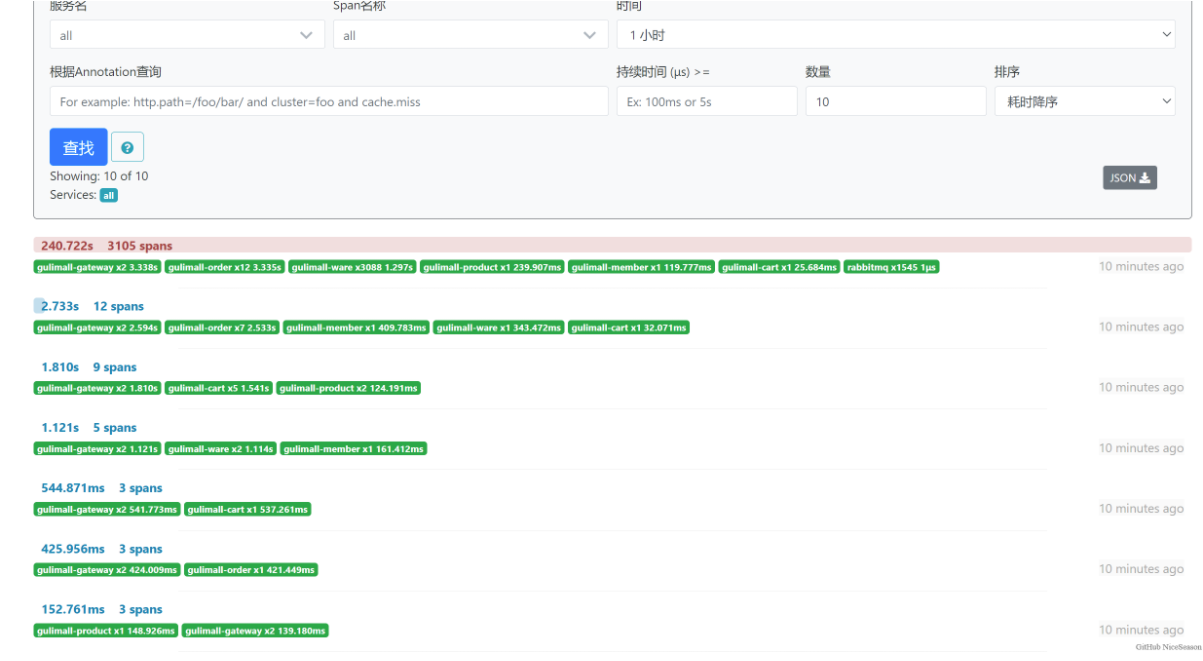This screenshot has height=661, width=1203.
Task: Click the gulimall-product x1 148.926ms tag
Action: point(106,630)
